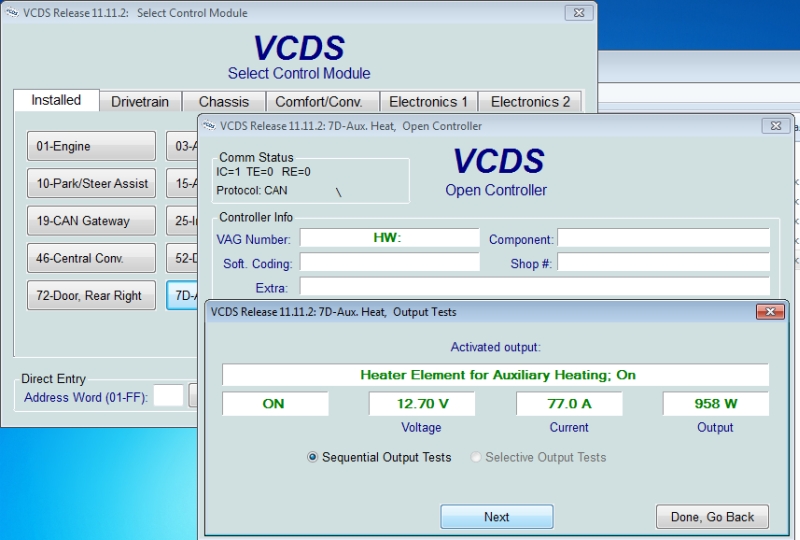The height and width of the screenshot is (540, 800).
Task: Click the VCDS icon in Select Control Module title bar
Action: click(x=12, y=13)
